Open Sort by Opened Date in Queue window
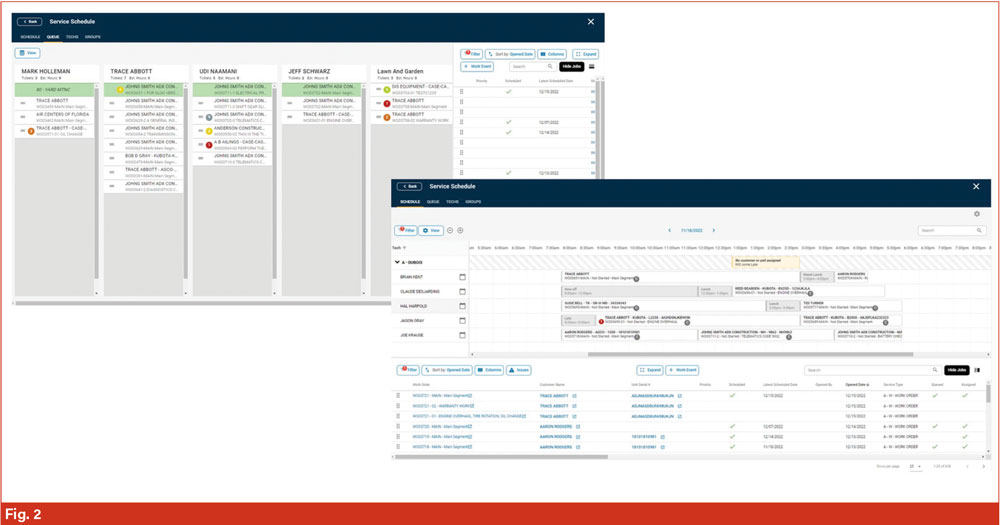The width and height of the screenshot is (1000, 525). [510, 54]
